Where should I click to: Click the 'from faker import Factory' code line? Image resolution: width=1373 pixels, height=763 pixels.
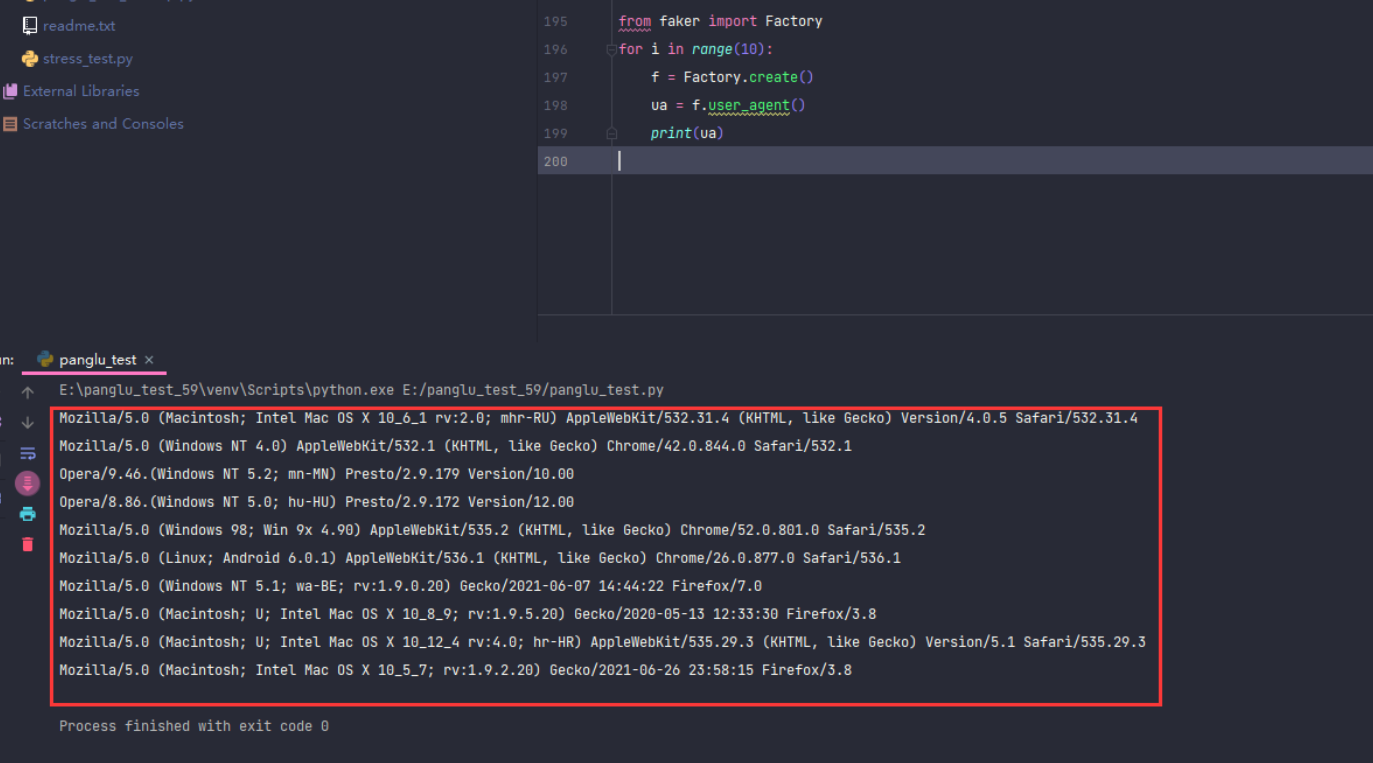pyautogui.click(x=720, y=21)
